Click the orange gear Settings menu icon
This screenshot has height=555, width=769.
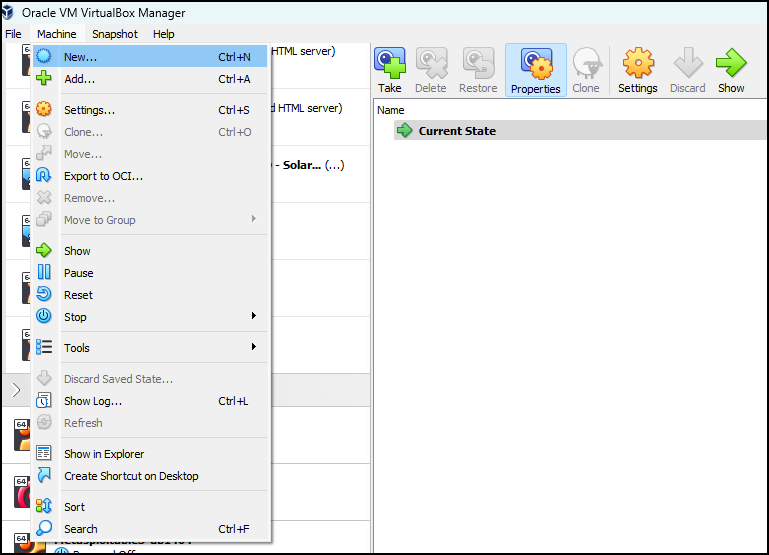pyautogui.click(x=44, y=109)
